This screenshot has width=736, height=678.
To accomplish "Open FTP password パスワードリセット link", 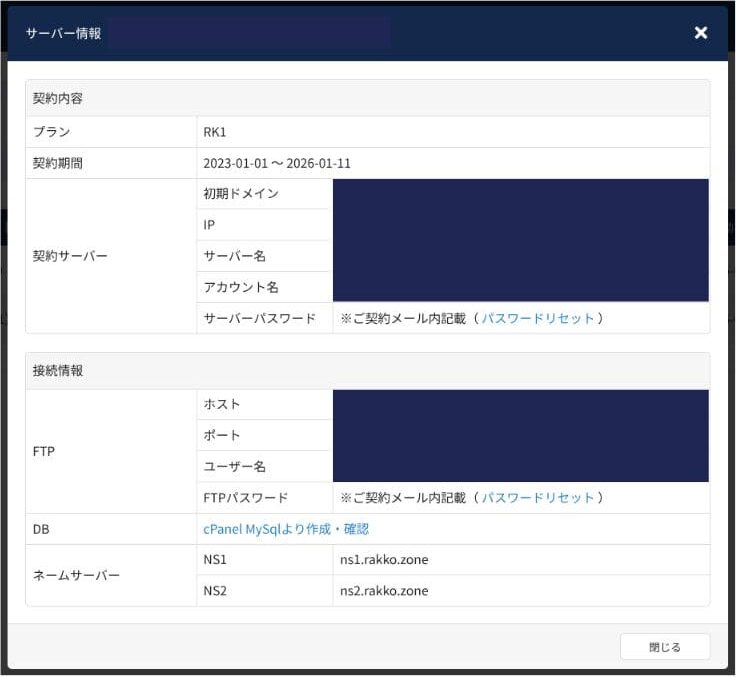I will (538, 497).
